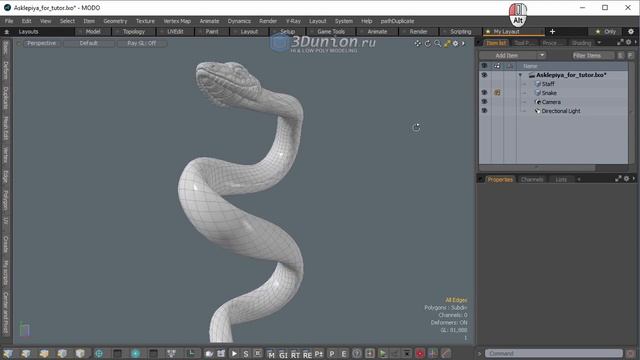The width and height of the screenshot is (640, 360).
Task: Toggle visibility of Asklepiya_for_tutor scene
Action: 484,75
